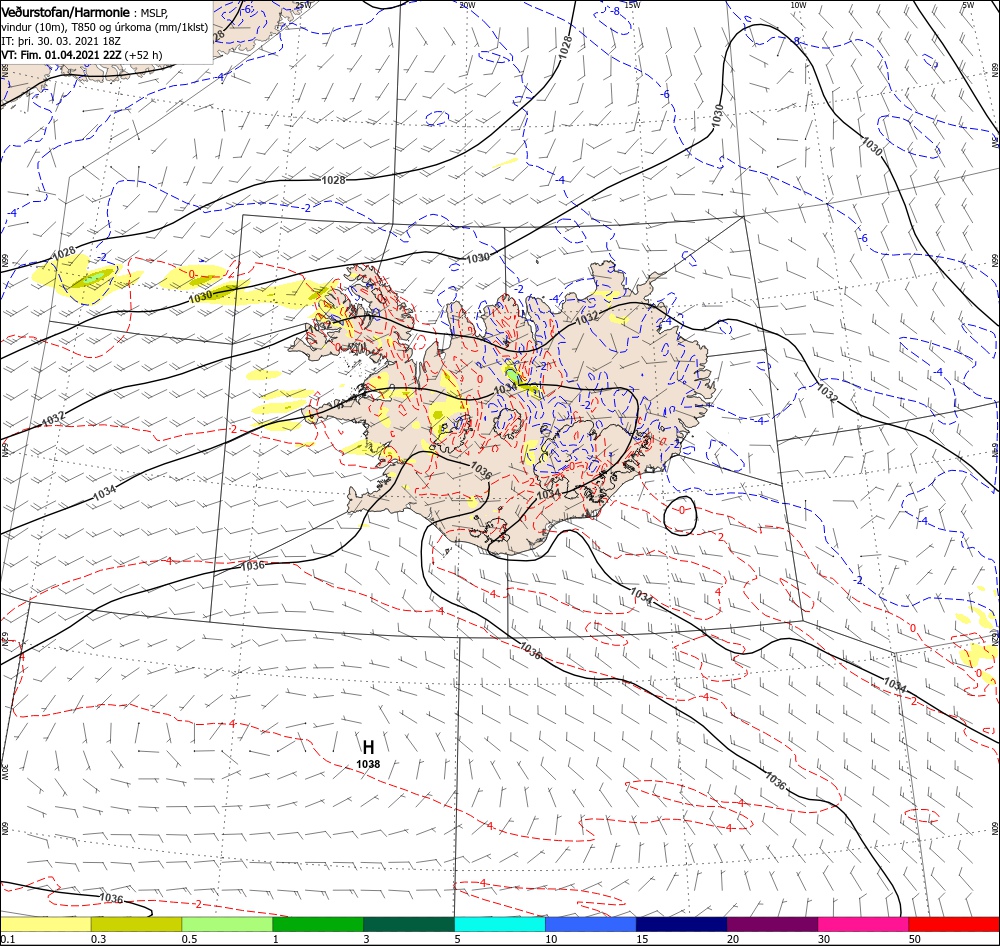
Task: Click the '20W' longitude label at top
Action: (467, 5)
